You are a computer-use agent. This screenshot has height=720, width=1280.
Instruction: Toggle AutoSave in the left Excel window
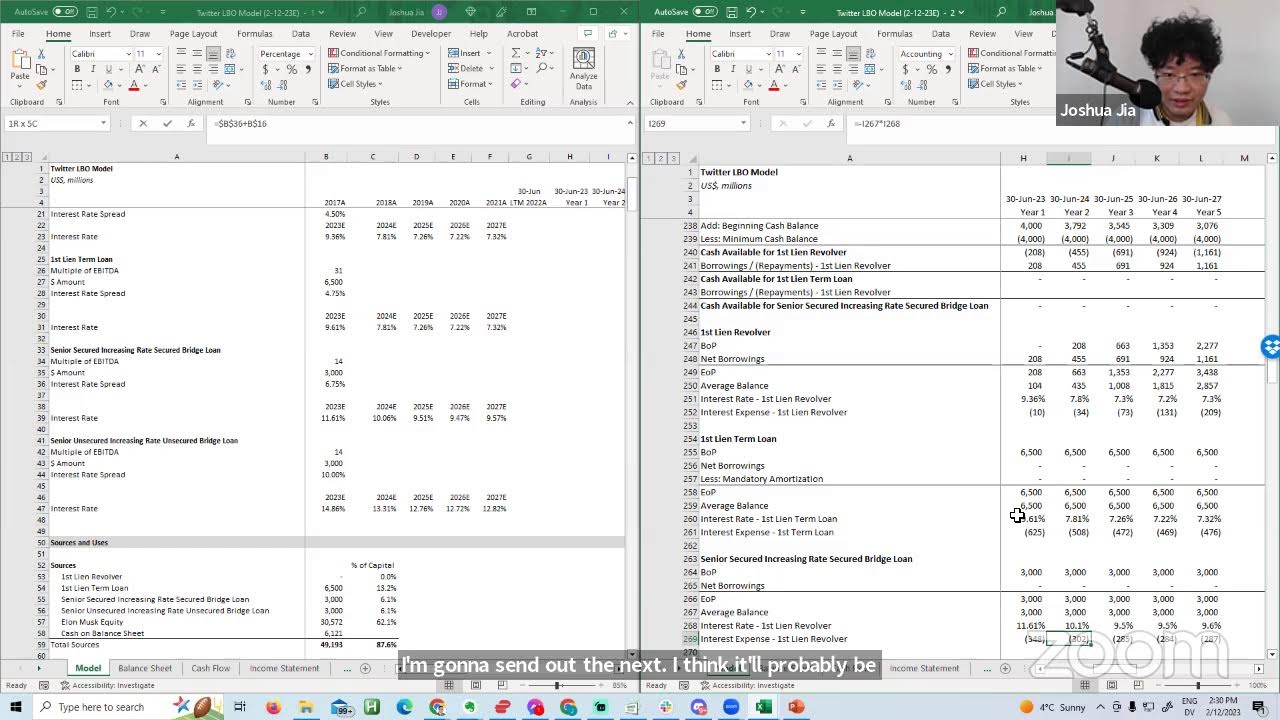tap(65, 11)
